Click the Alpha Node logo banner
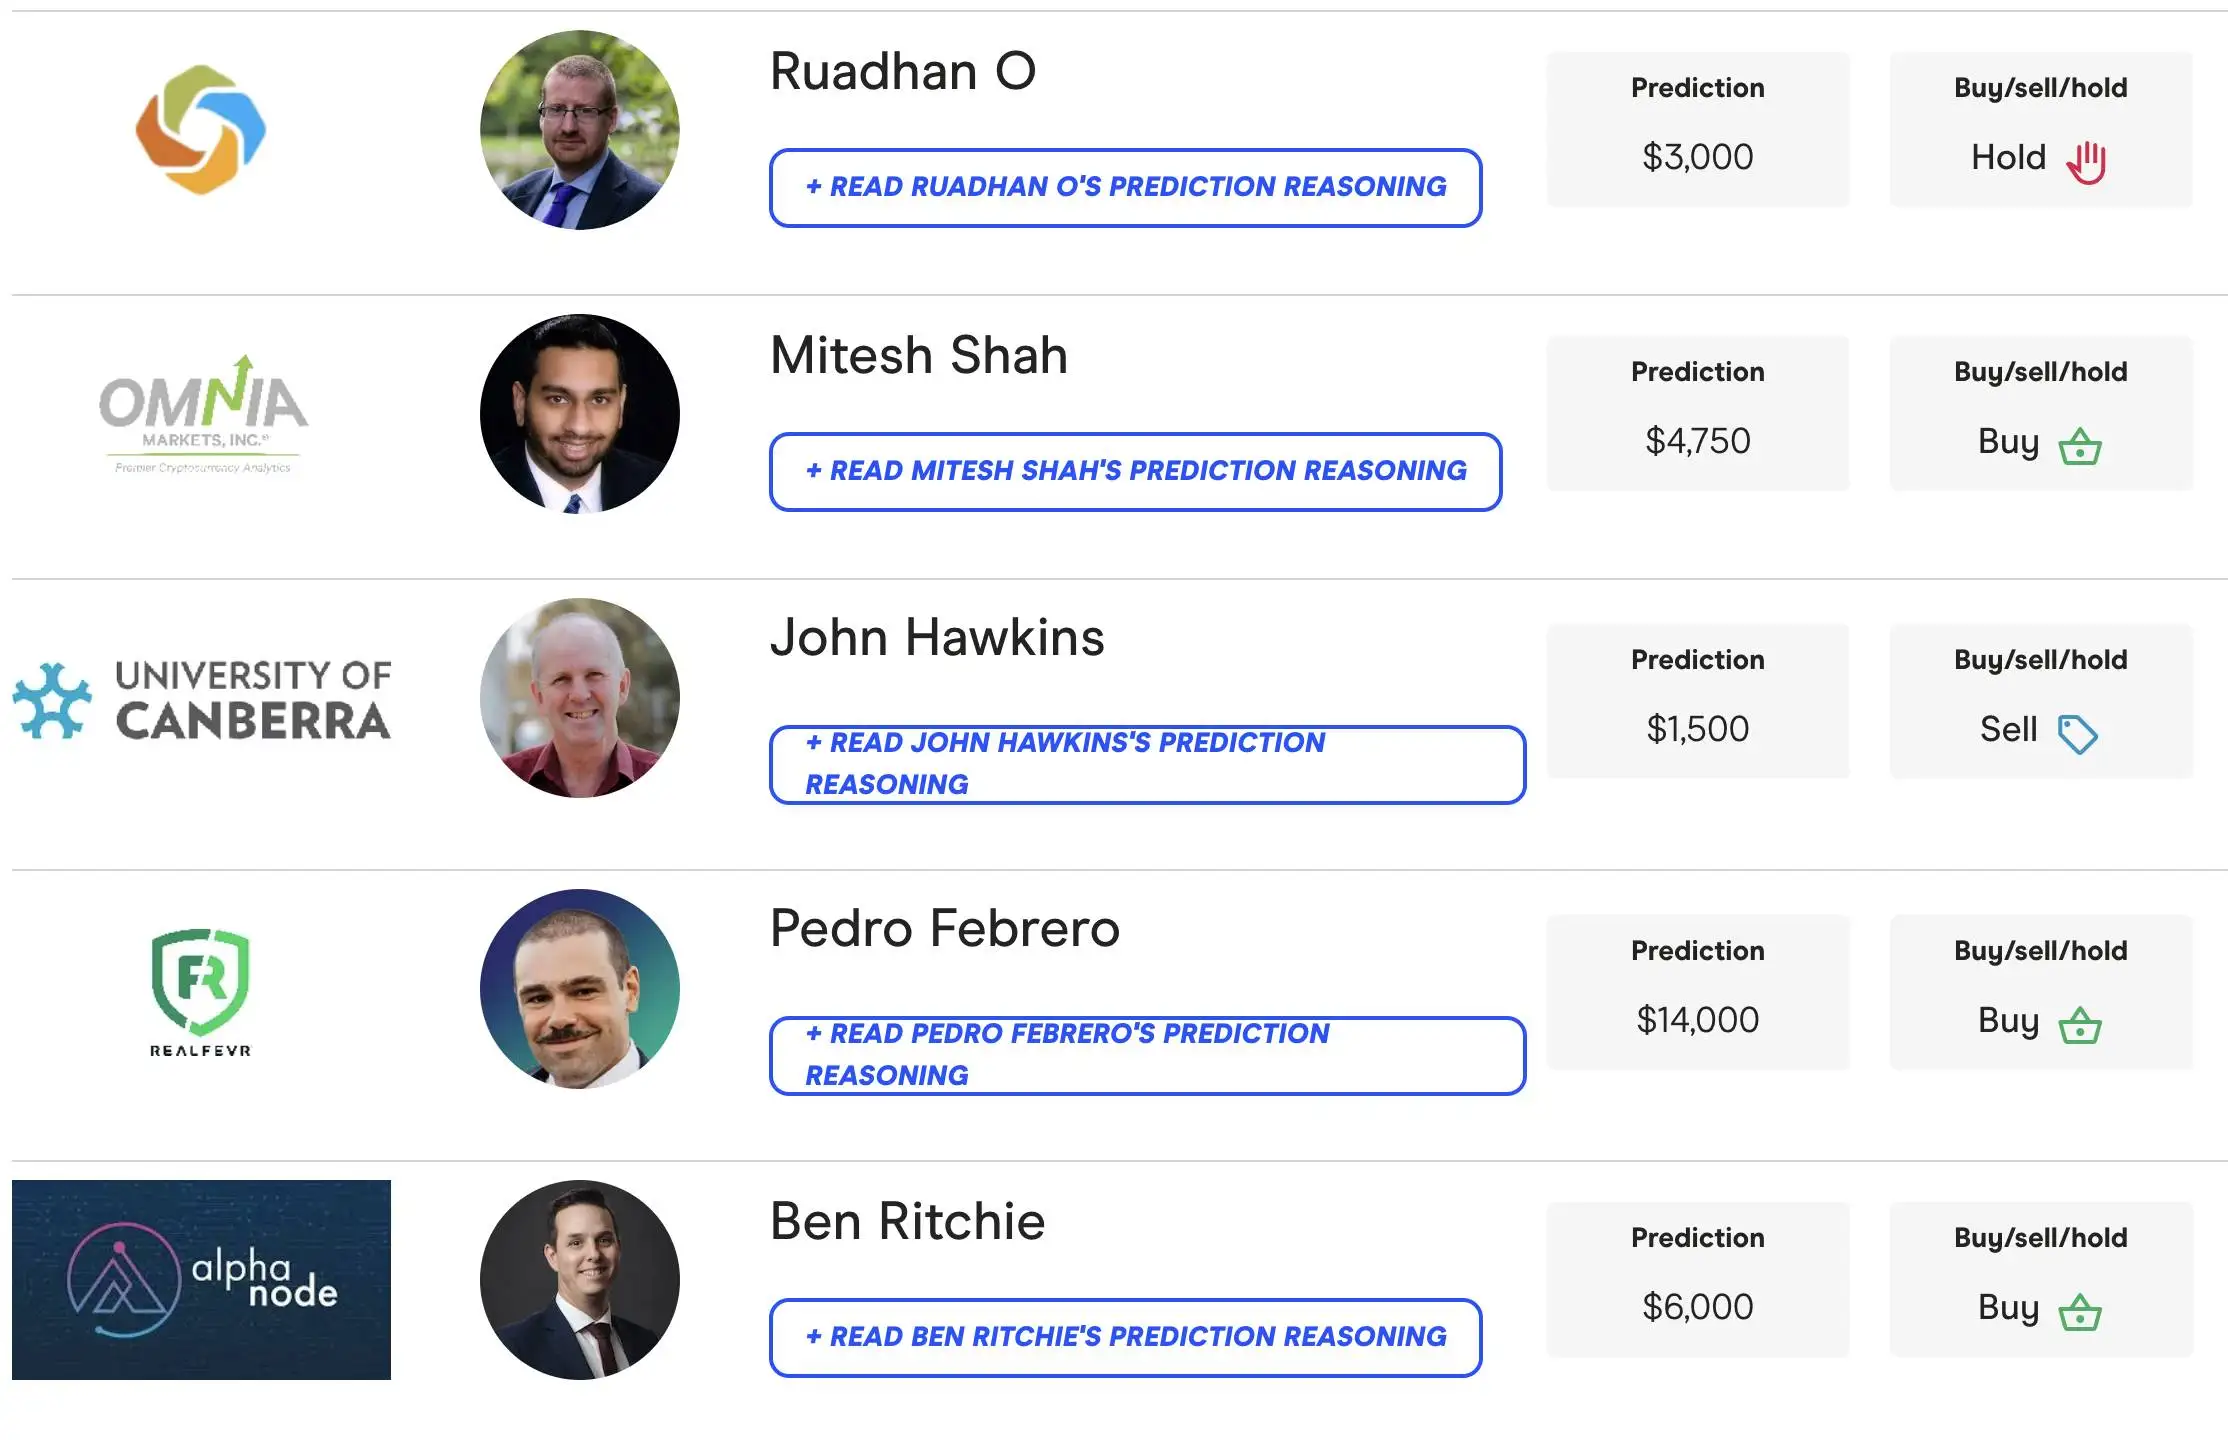 pos(201,1279)
